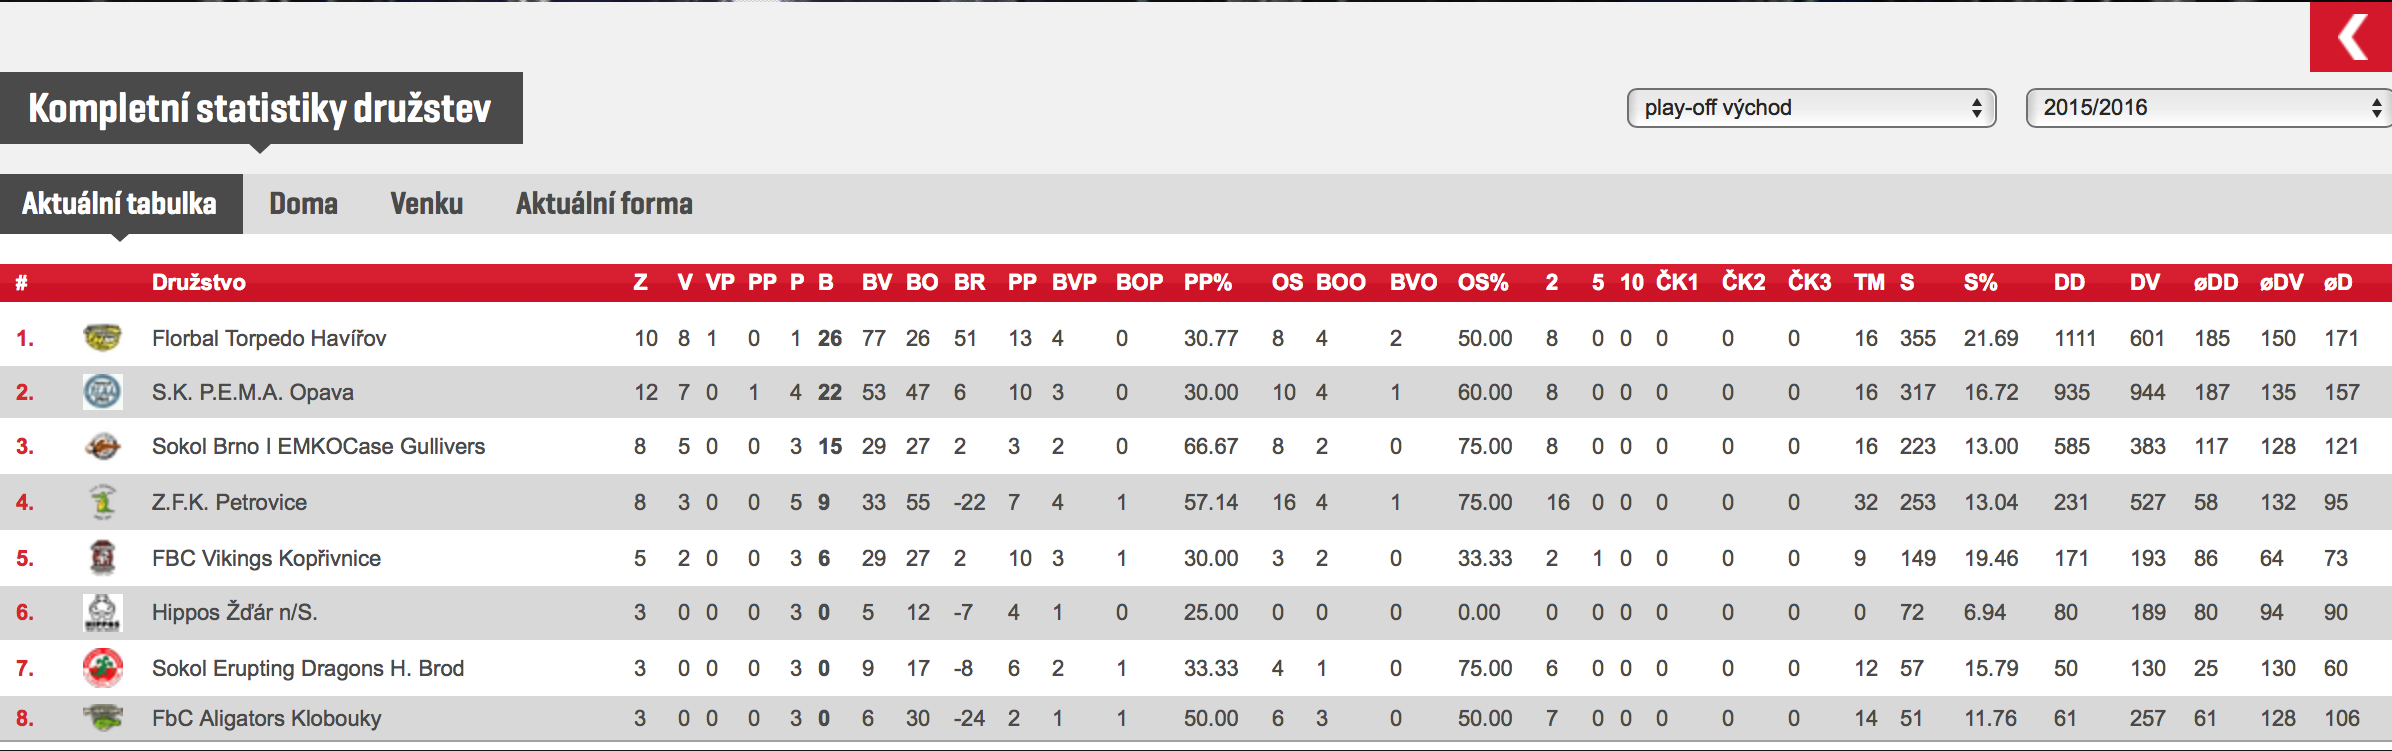Select the Aktuální tabulka tab
The image size is (2392, 751).
[120, 204]
